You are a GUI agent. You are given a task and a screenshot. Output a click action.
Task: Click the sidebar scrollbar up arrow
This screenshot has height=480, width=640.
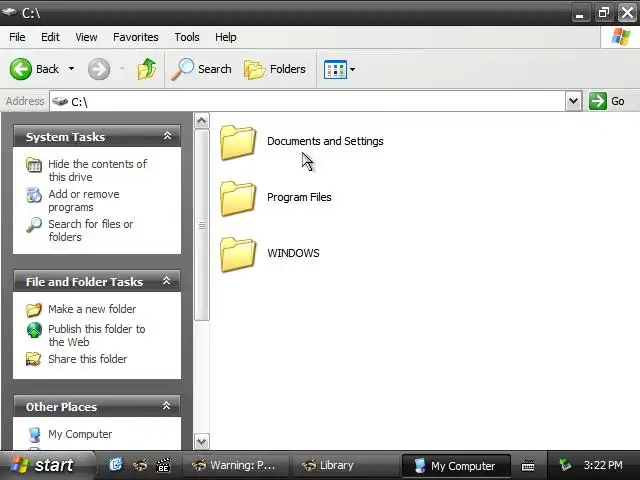[202, 121]
